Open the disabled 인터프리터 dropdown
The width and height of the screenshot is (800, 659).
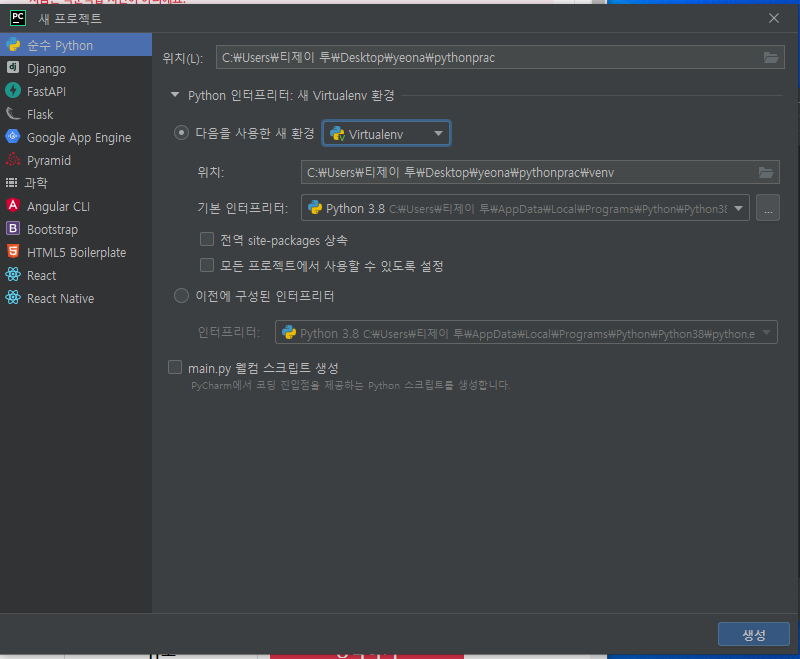coord(526,333)
